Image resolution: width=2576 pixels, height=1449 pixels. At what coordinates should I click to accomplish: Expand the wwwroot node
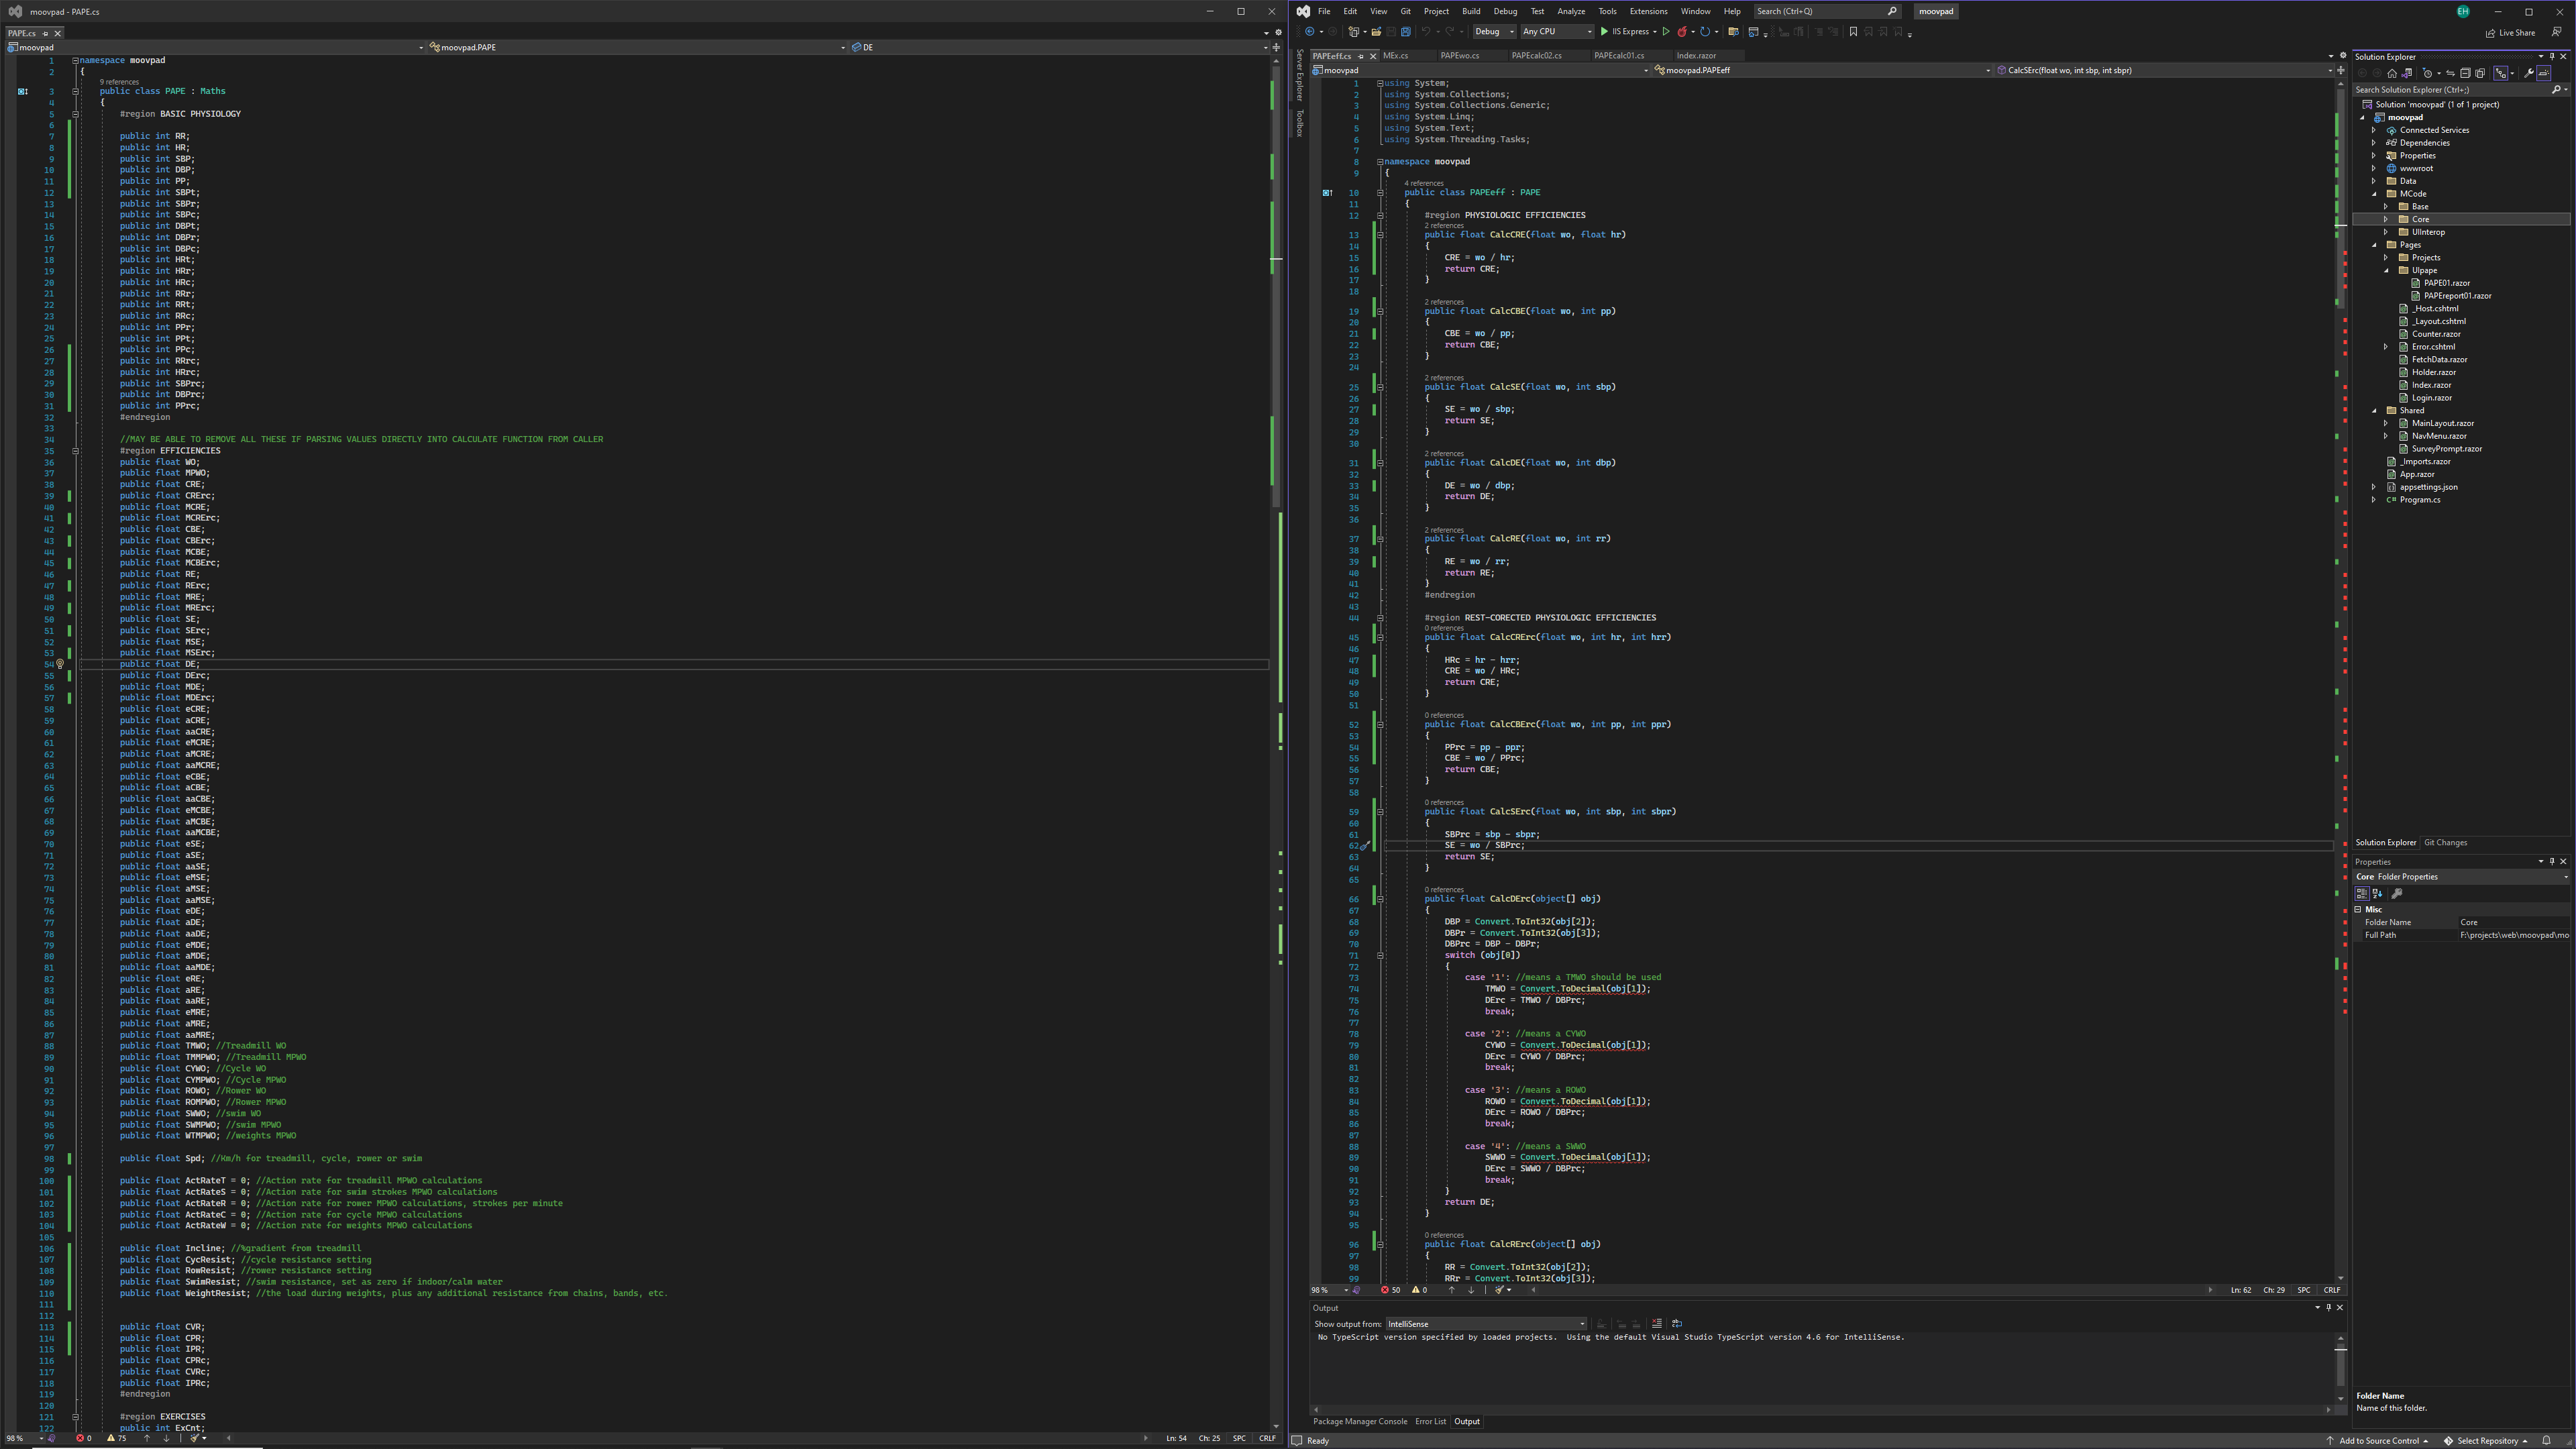click(x=2373, y=168)
